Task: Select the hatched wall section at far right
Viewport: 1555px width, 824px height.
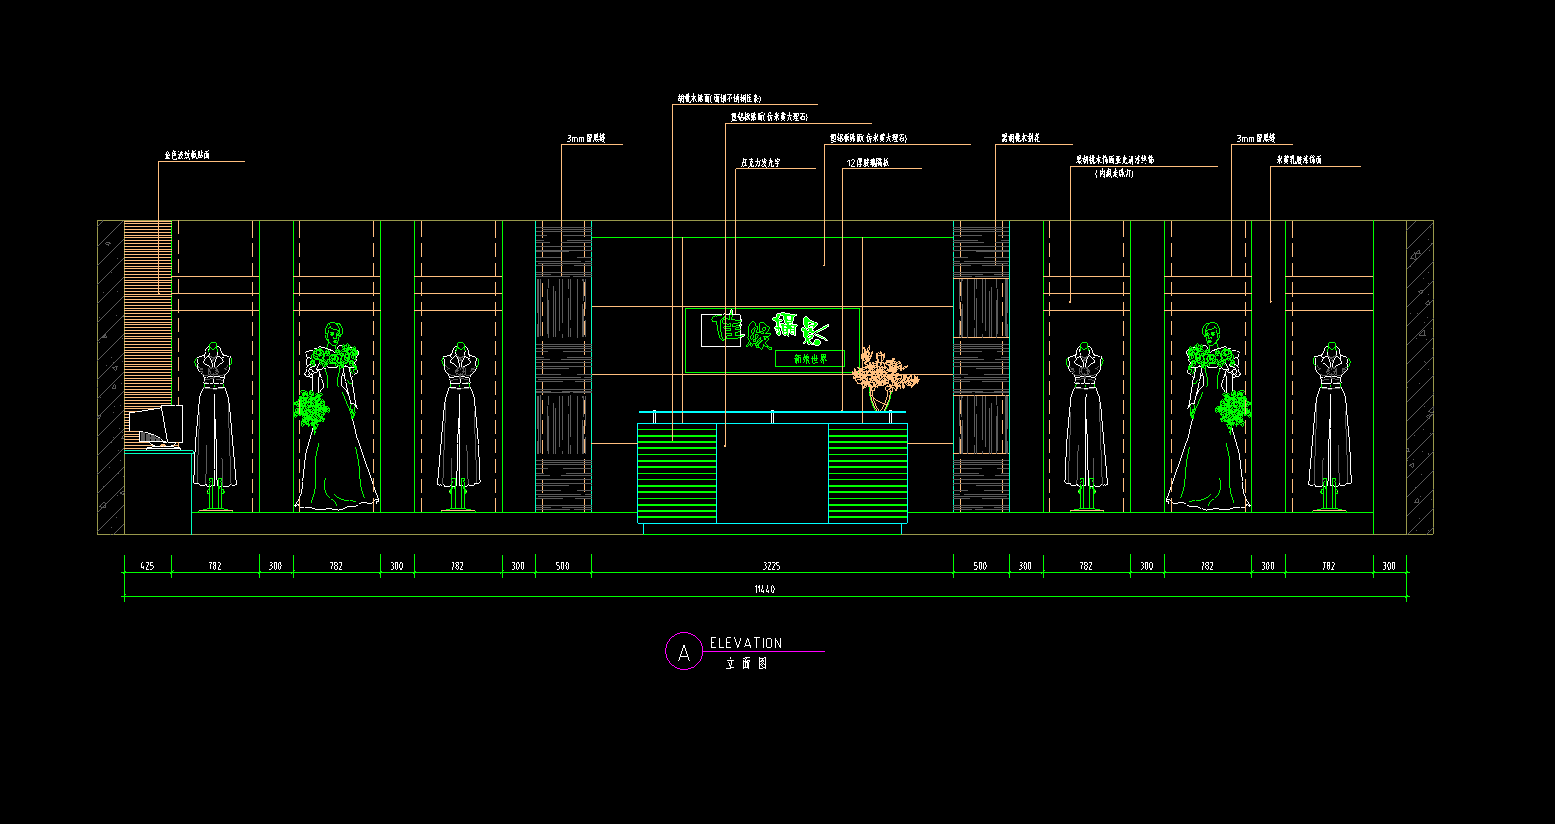Action: [x=1420, y=377]
